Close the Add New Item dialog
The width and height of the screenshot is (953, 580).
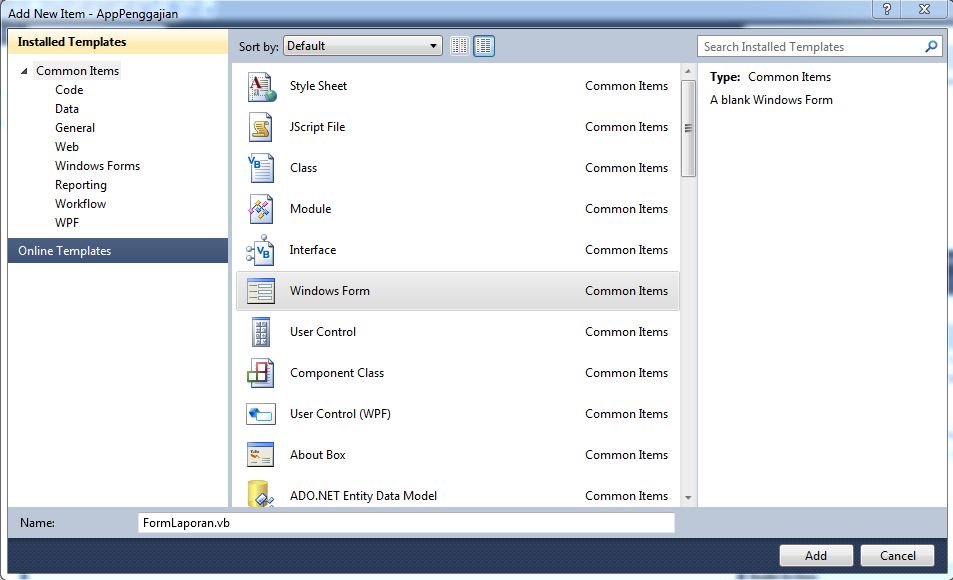(x=925, y=9)
